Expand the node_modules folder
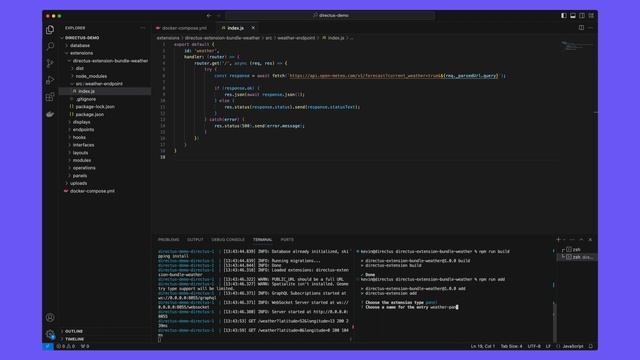This screenshot has width=640, height=360. pos(91,76)
